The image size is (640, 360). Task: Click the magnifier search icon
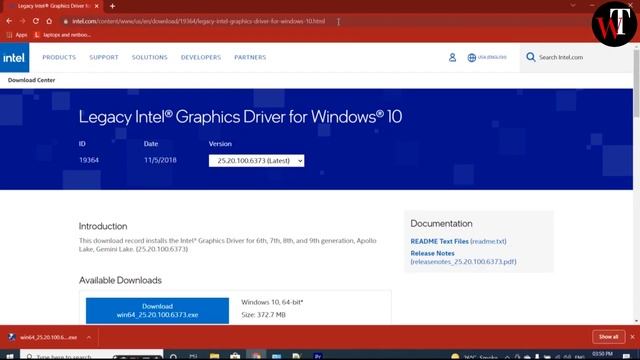pos(530,57)
